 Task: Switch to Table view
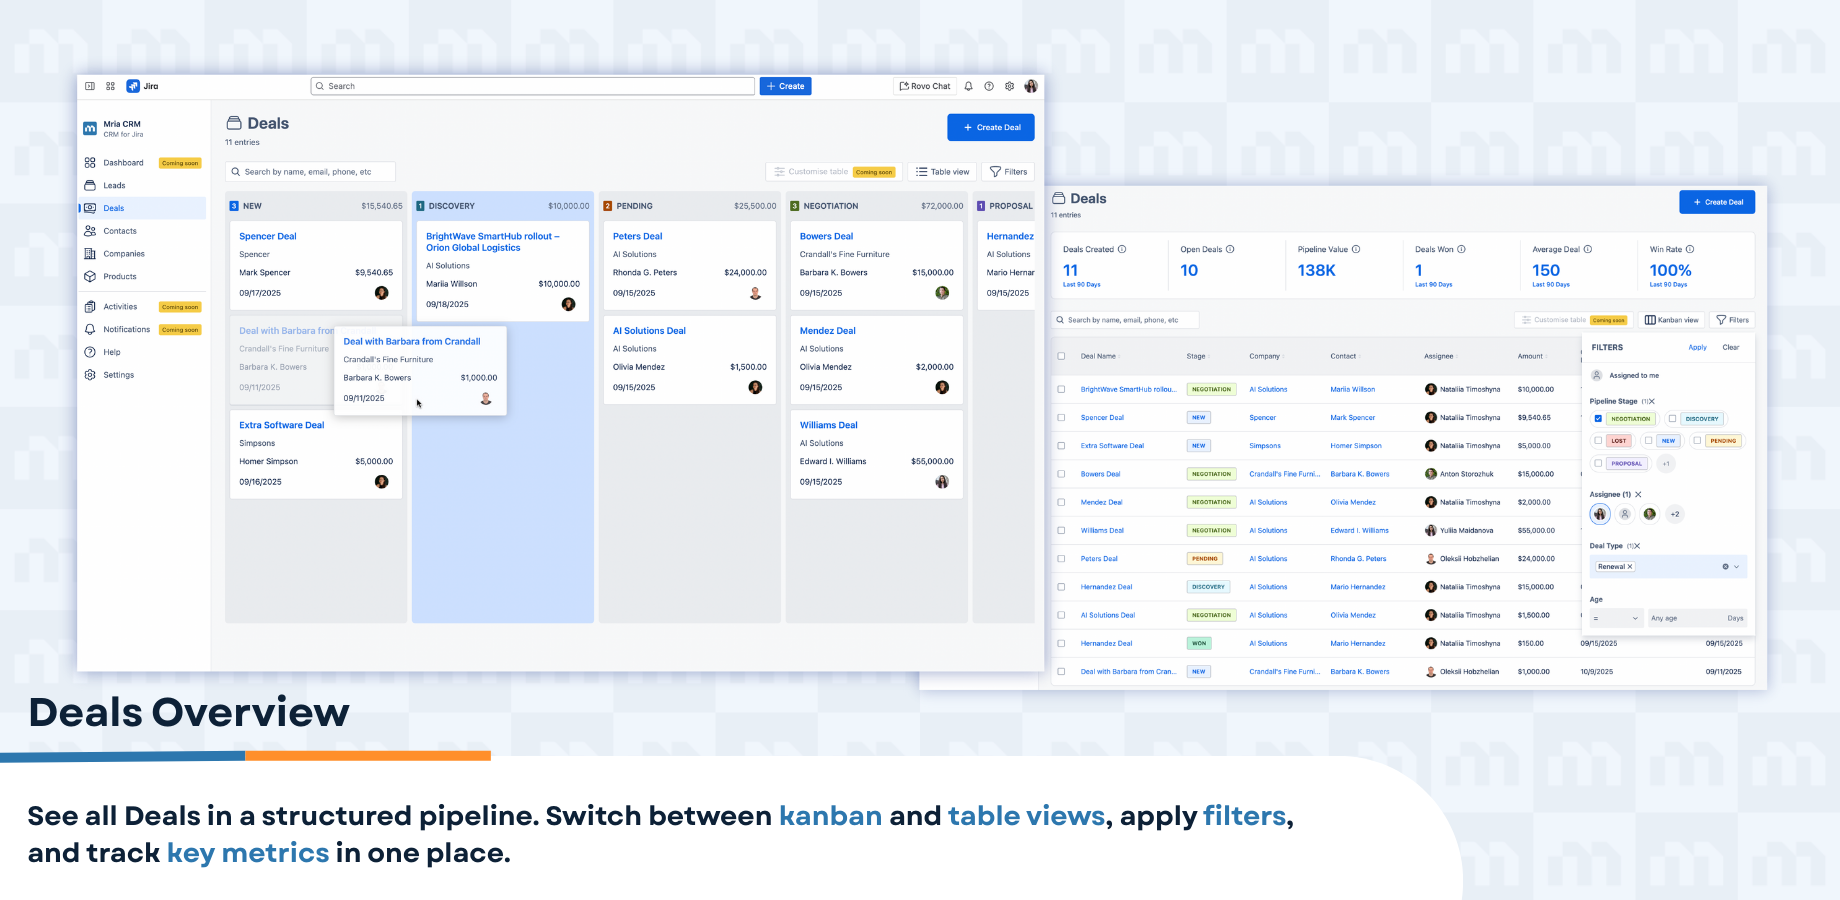pyautogui.click(x=943, y=172)
